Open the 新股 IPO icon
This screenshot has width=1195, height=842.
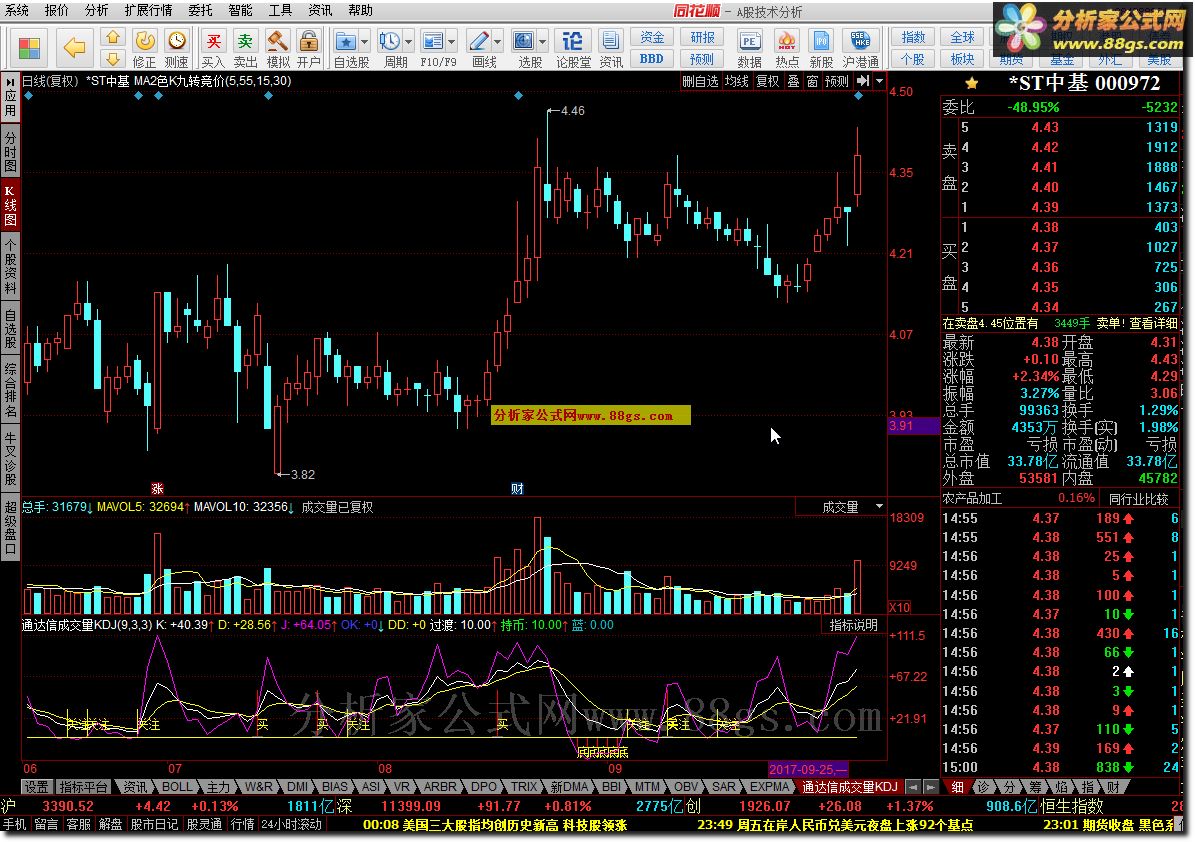(821, 49)
